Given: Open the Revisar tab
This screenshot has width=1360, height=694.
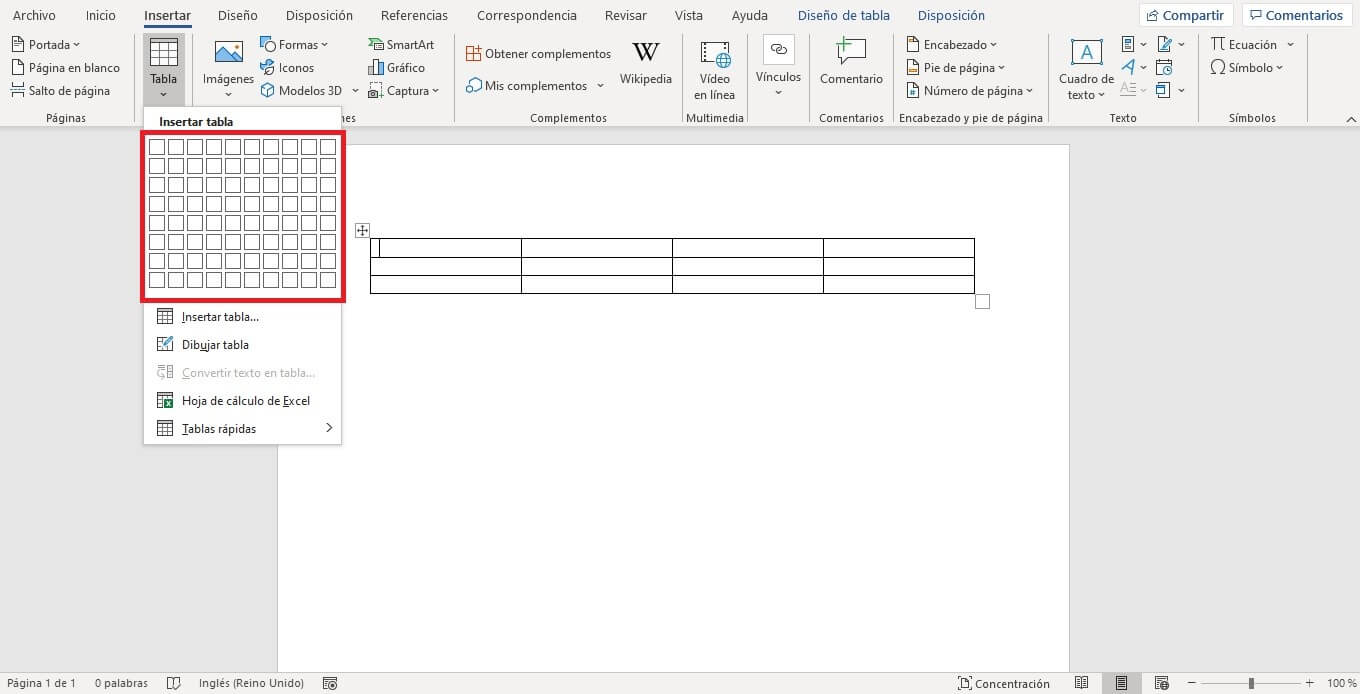Looking at the screenshot, I should (x=626, y=15).
